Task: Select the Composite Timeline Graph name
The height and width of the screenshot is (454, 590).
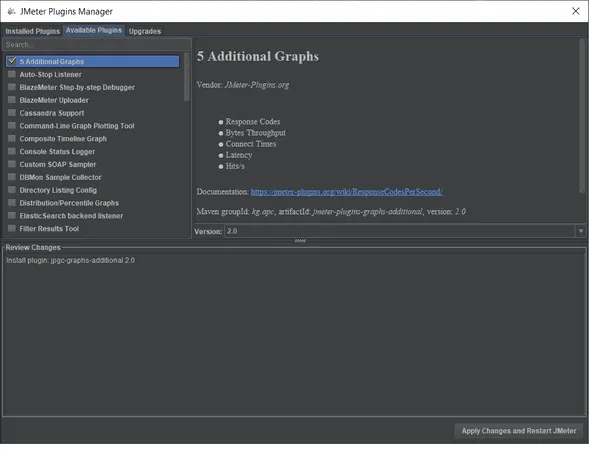Action: pos(63,138)
